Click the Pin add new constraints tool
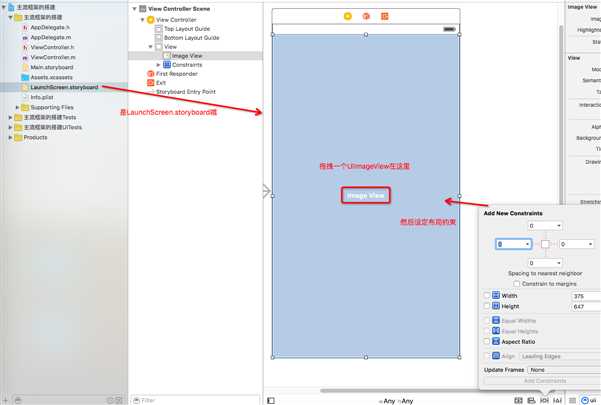Image resolution: width=601 pixels, height=405 pixels. tap(544, 400)
